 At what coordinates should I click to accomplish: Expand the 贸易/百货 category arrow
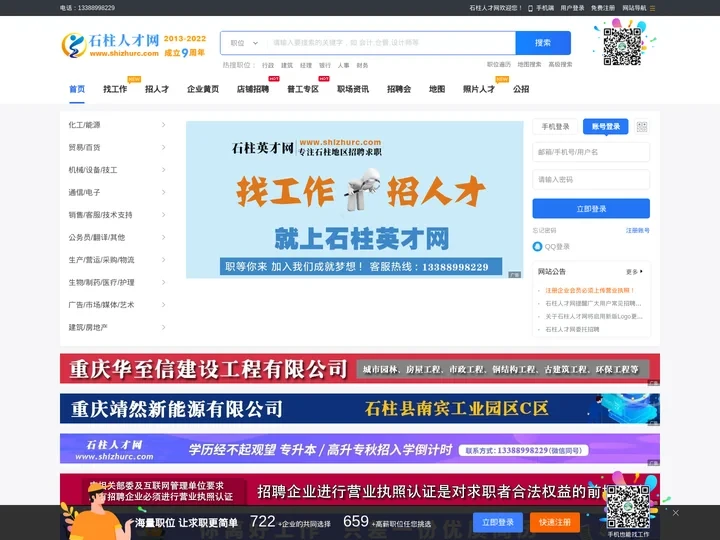pos(163,147)
